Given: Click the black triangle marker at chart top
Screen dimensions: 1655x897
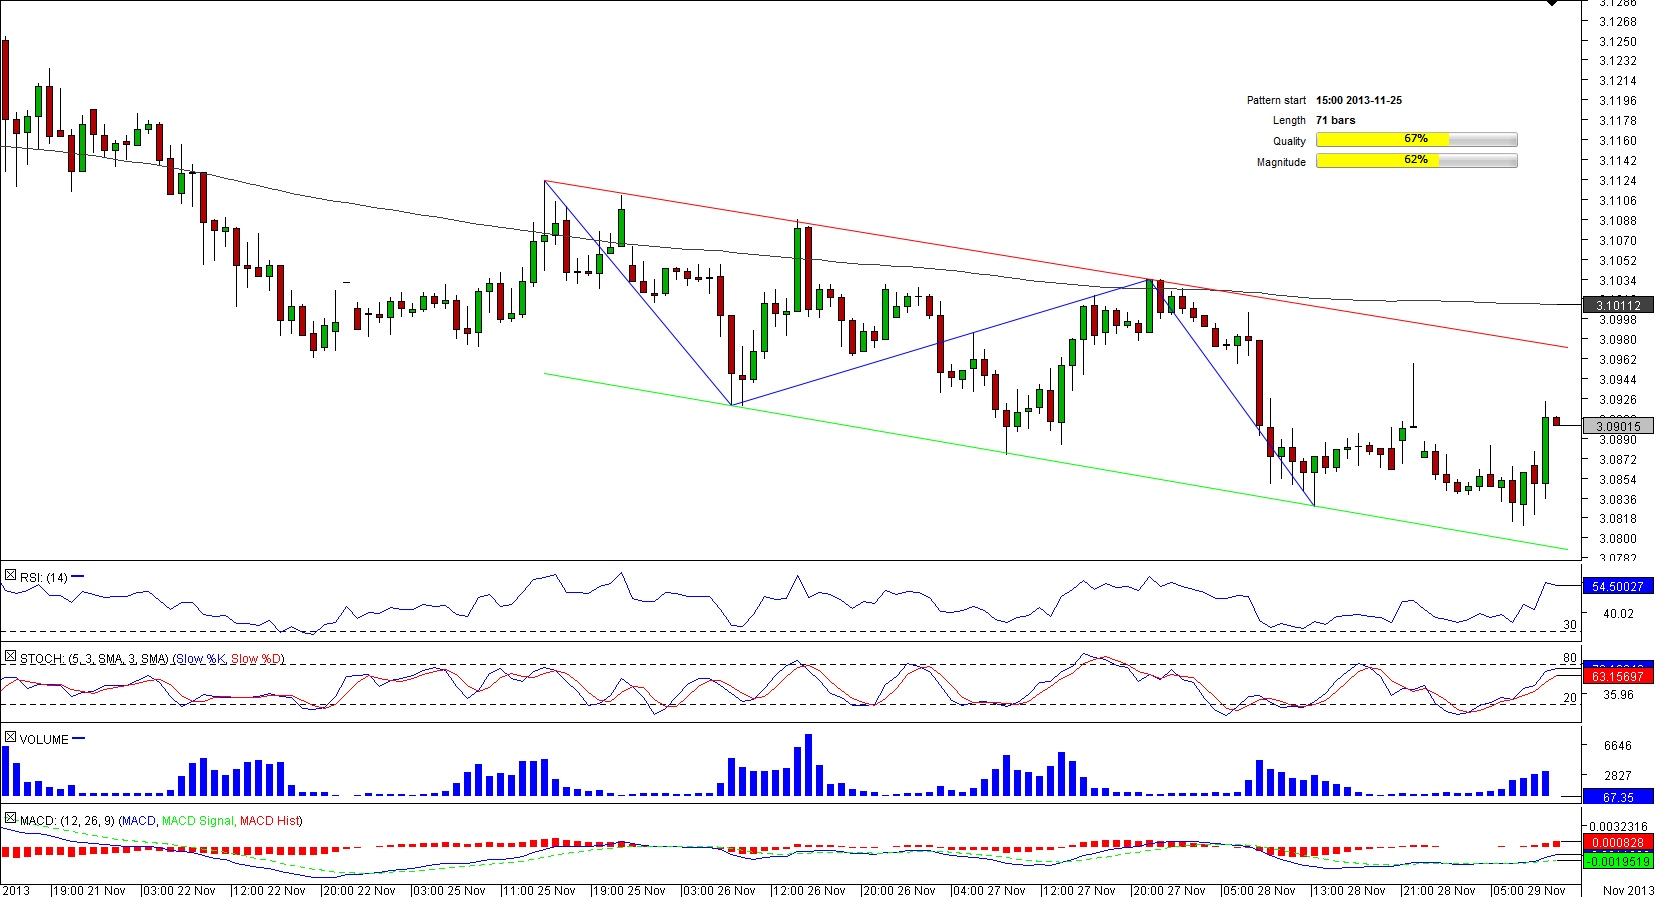Looking at the screenshot, I should 1552,3.
